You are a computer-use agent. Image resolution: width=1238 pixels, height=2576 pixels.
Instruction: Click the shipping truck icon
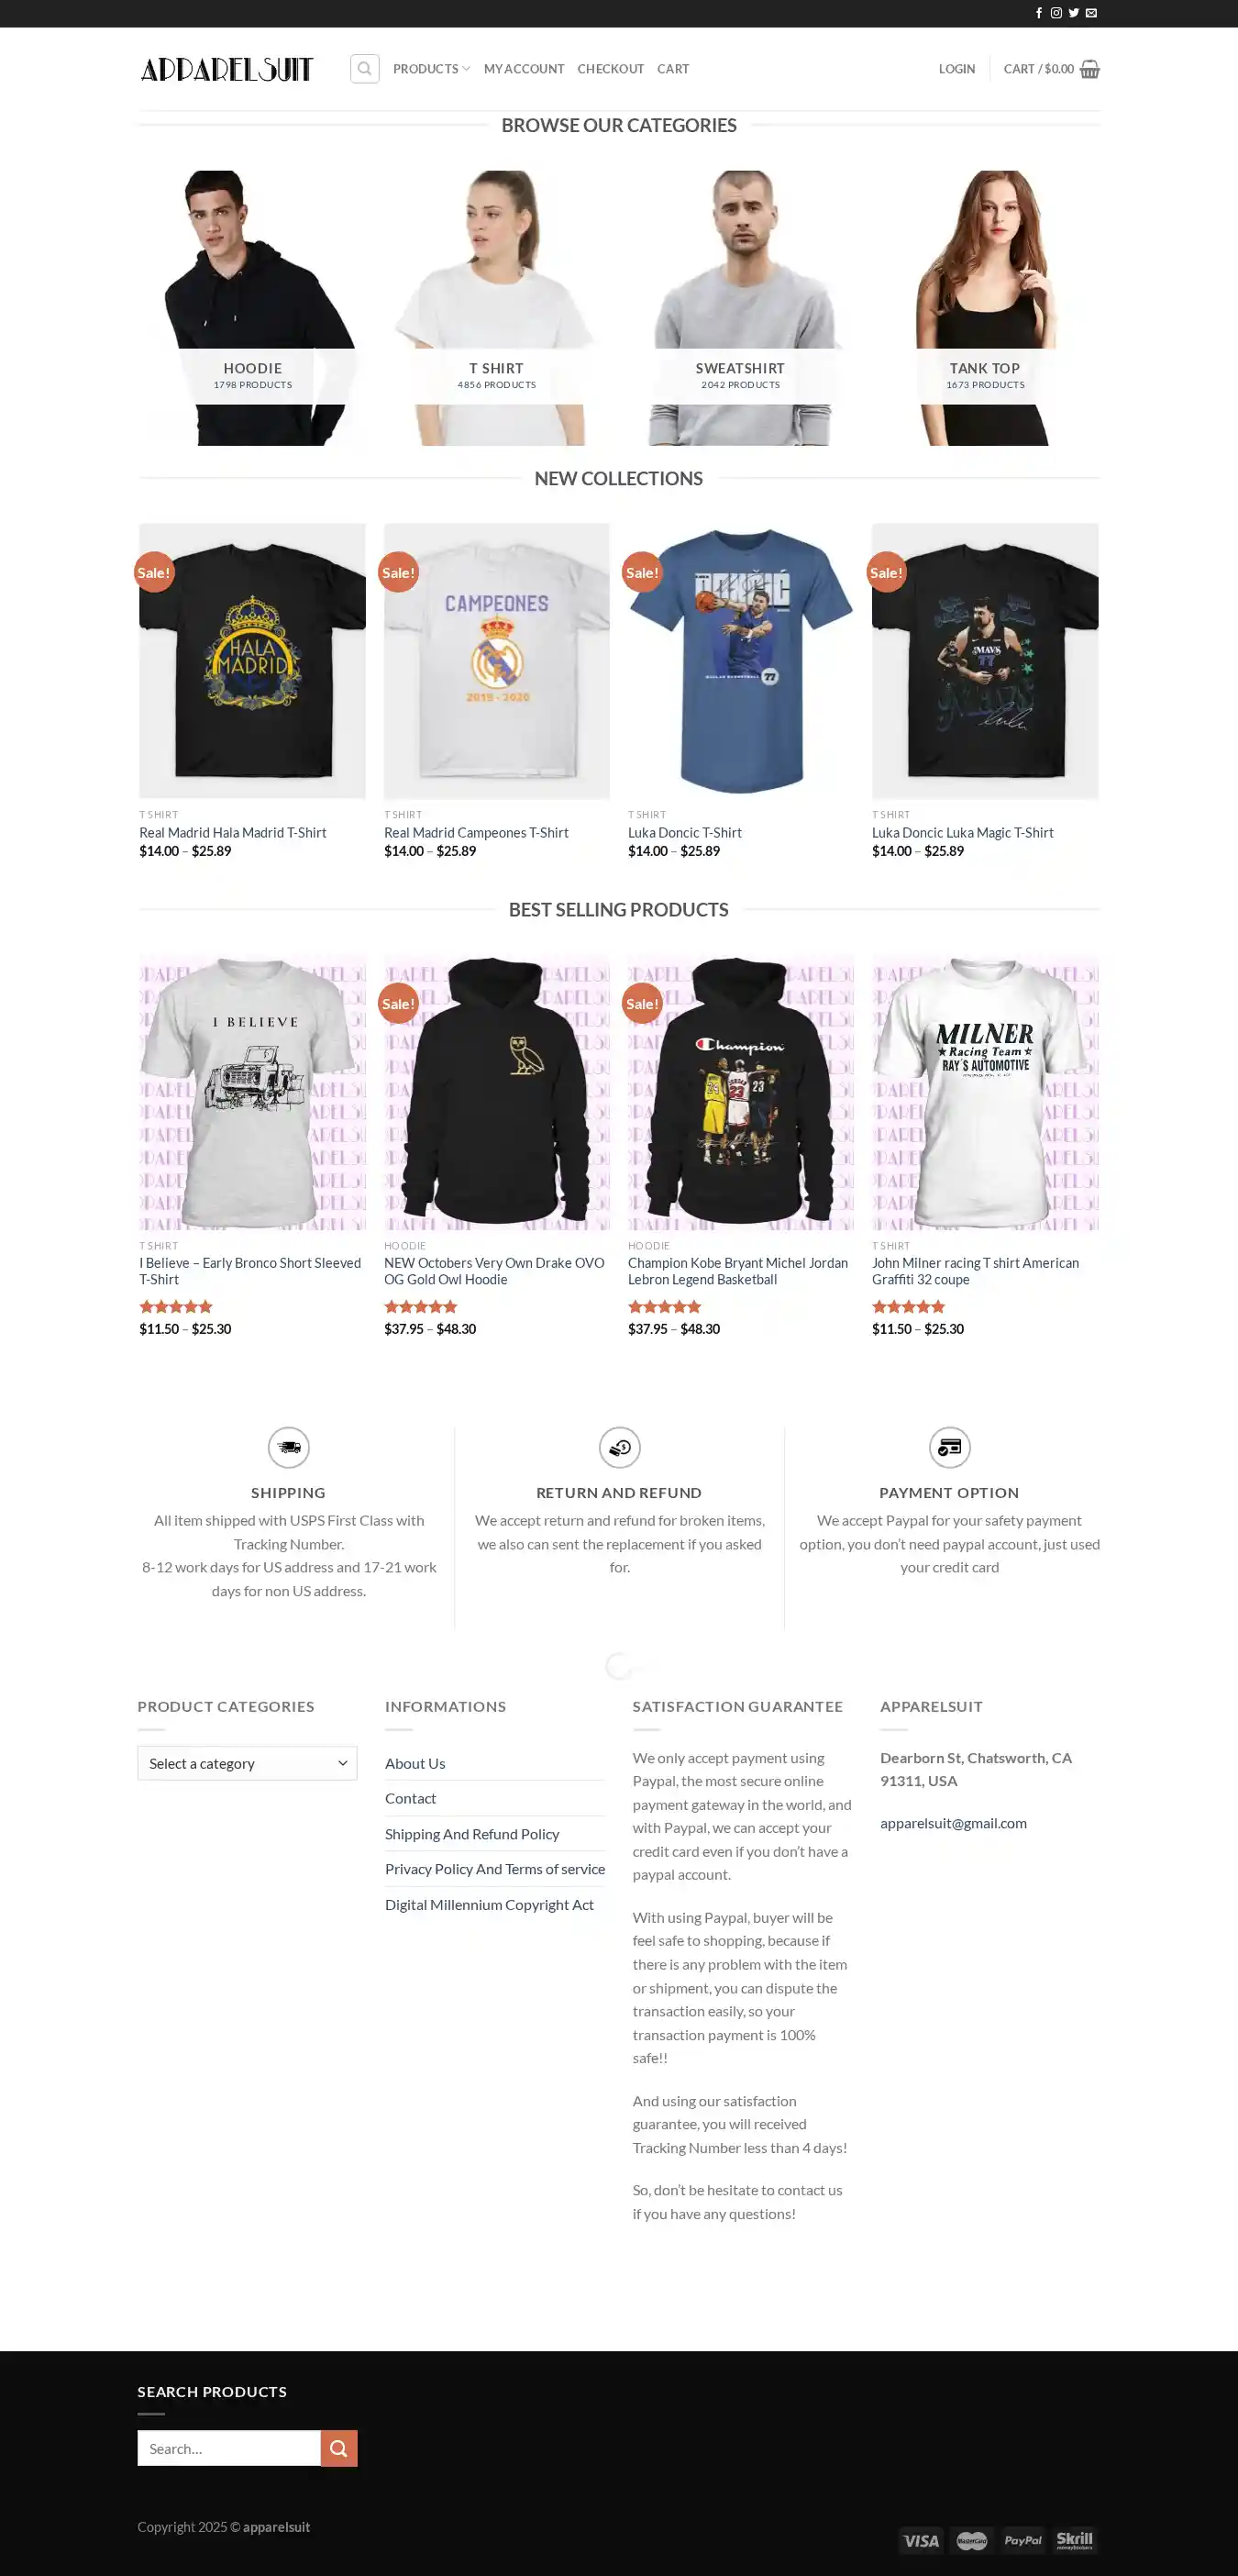(289, 1447)
